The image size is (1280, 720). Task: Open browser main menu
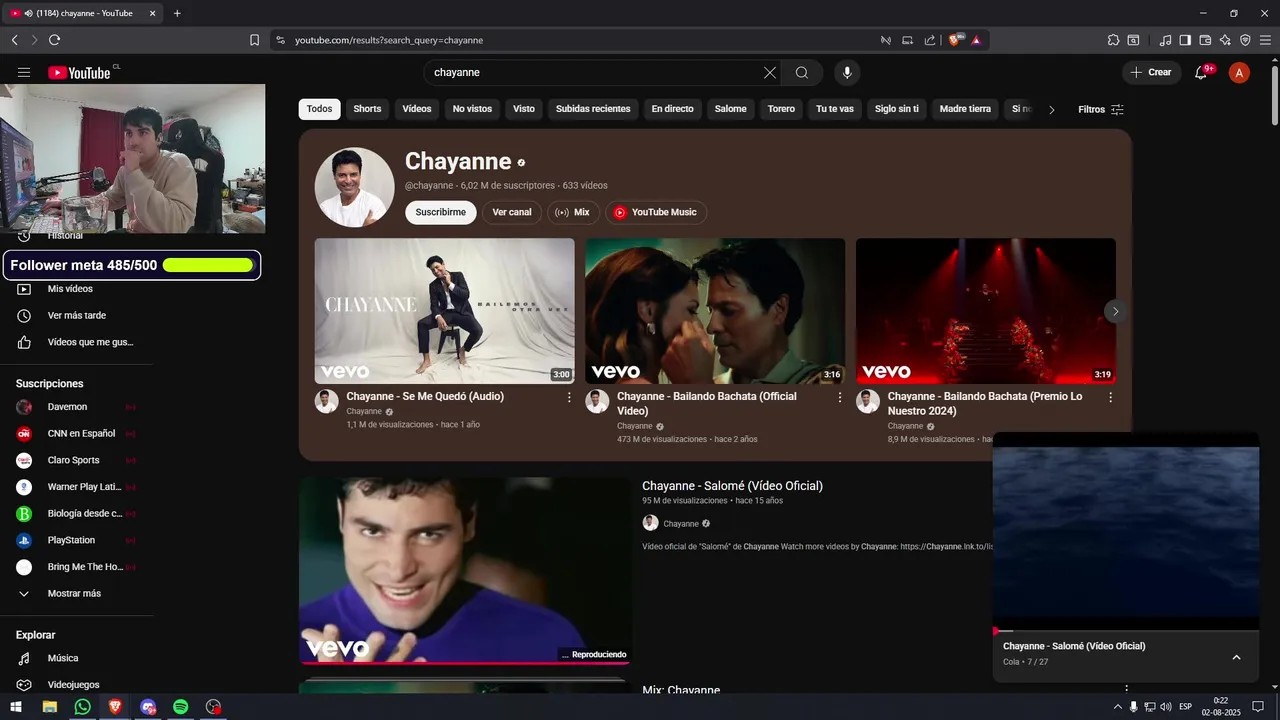tap(1265, 40)
